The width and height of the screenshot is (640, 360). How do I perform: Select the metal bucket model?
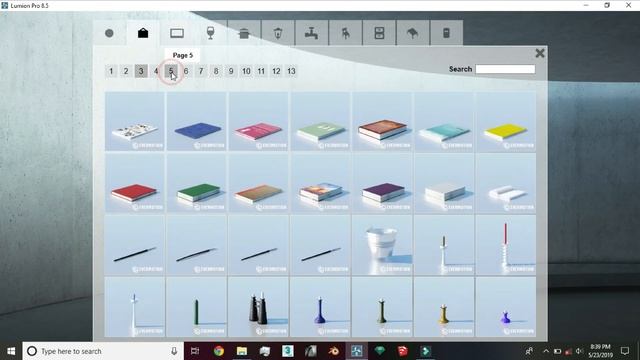pyautogui.click(x=382, y=245)
